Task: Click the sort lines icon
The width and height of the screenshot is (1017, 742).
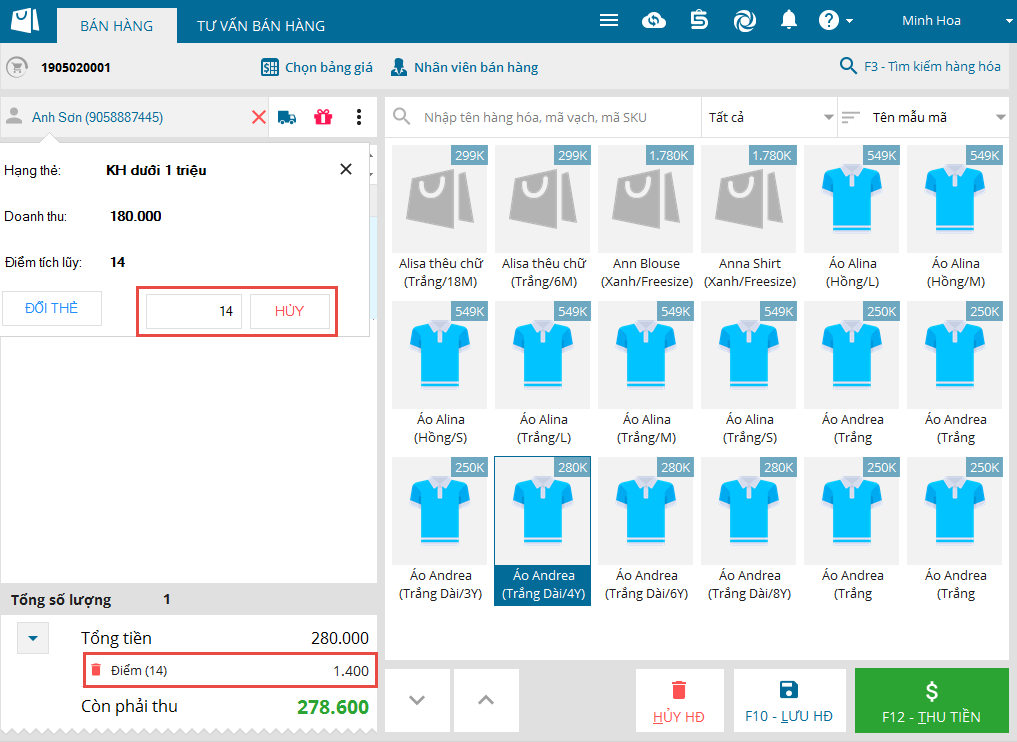Action: (x=850, y=117)
